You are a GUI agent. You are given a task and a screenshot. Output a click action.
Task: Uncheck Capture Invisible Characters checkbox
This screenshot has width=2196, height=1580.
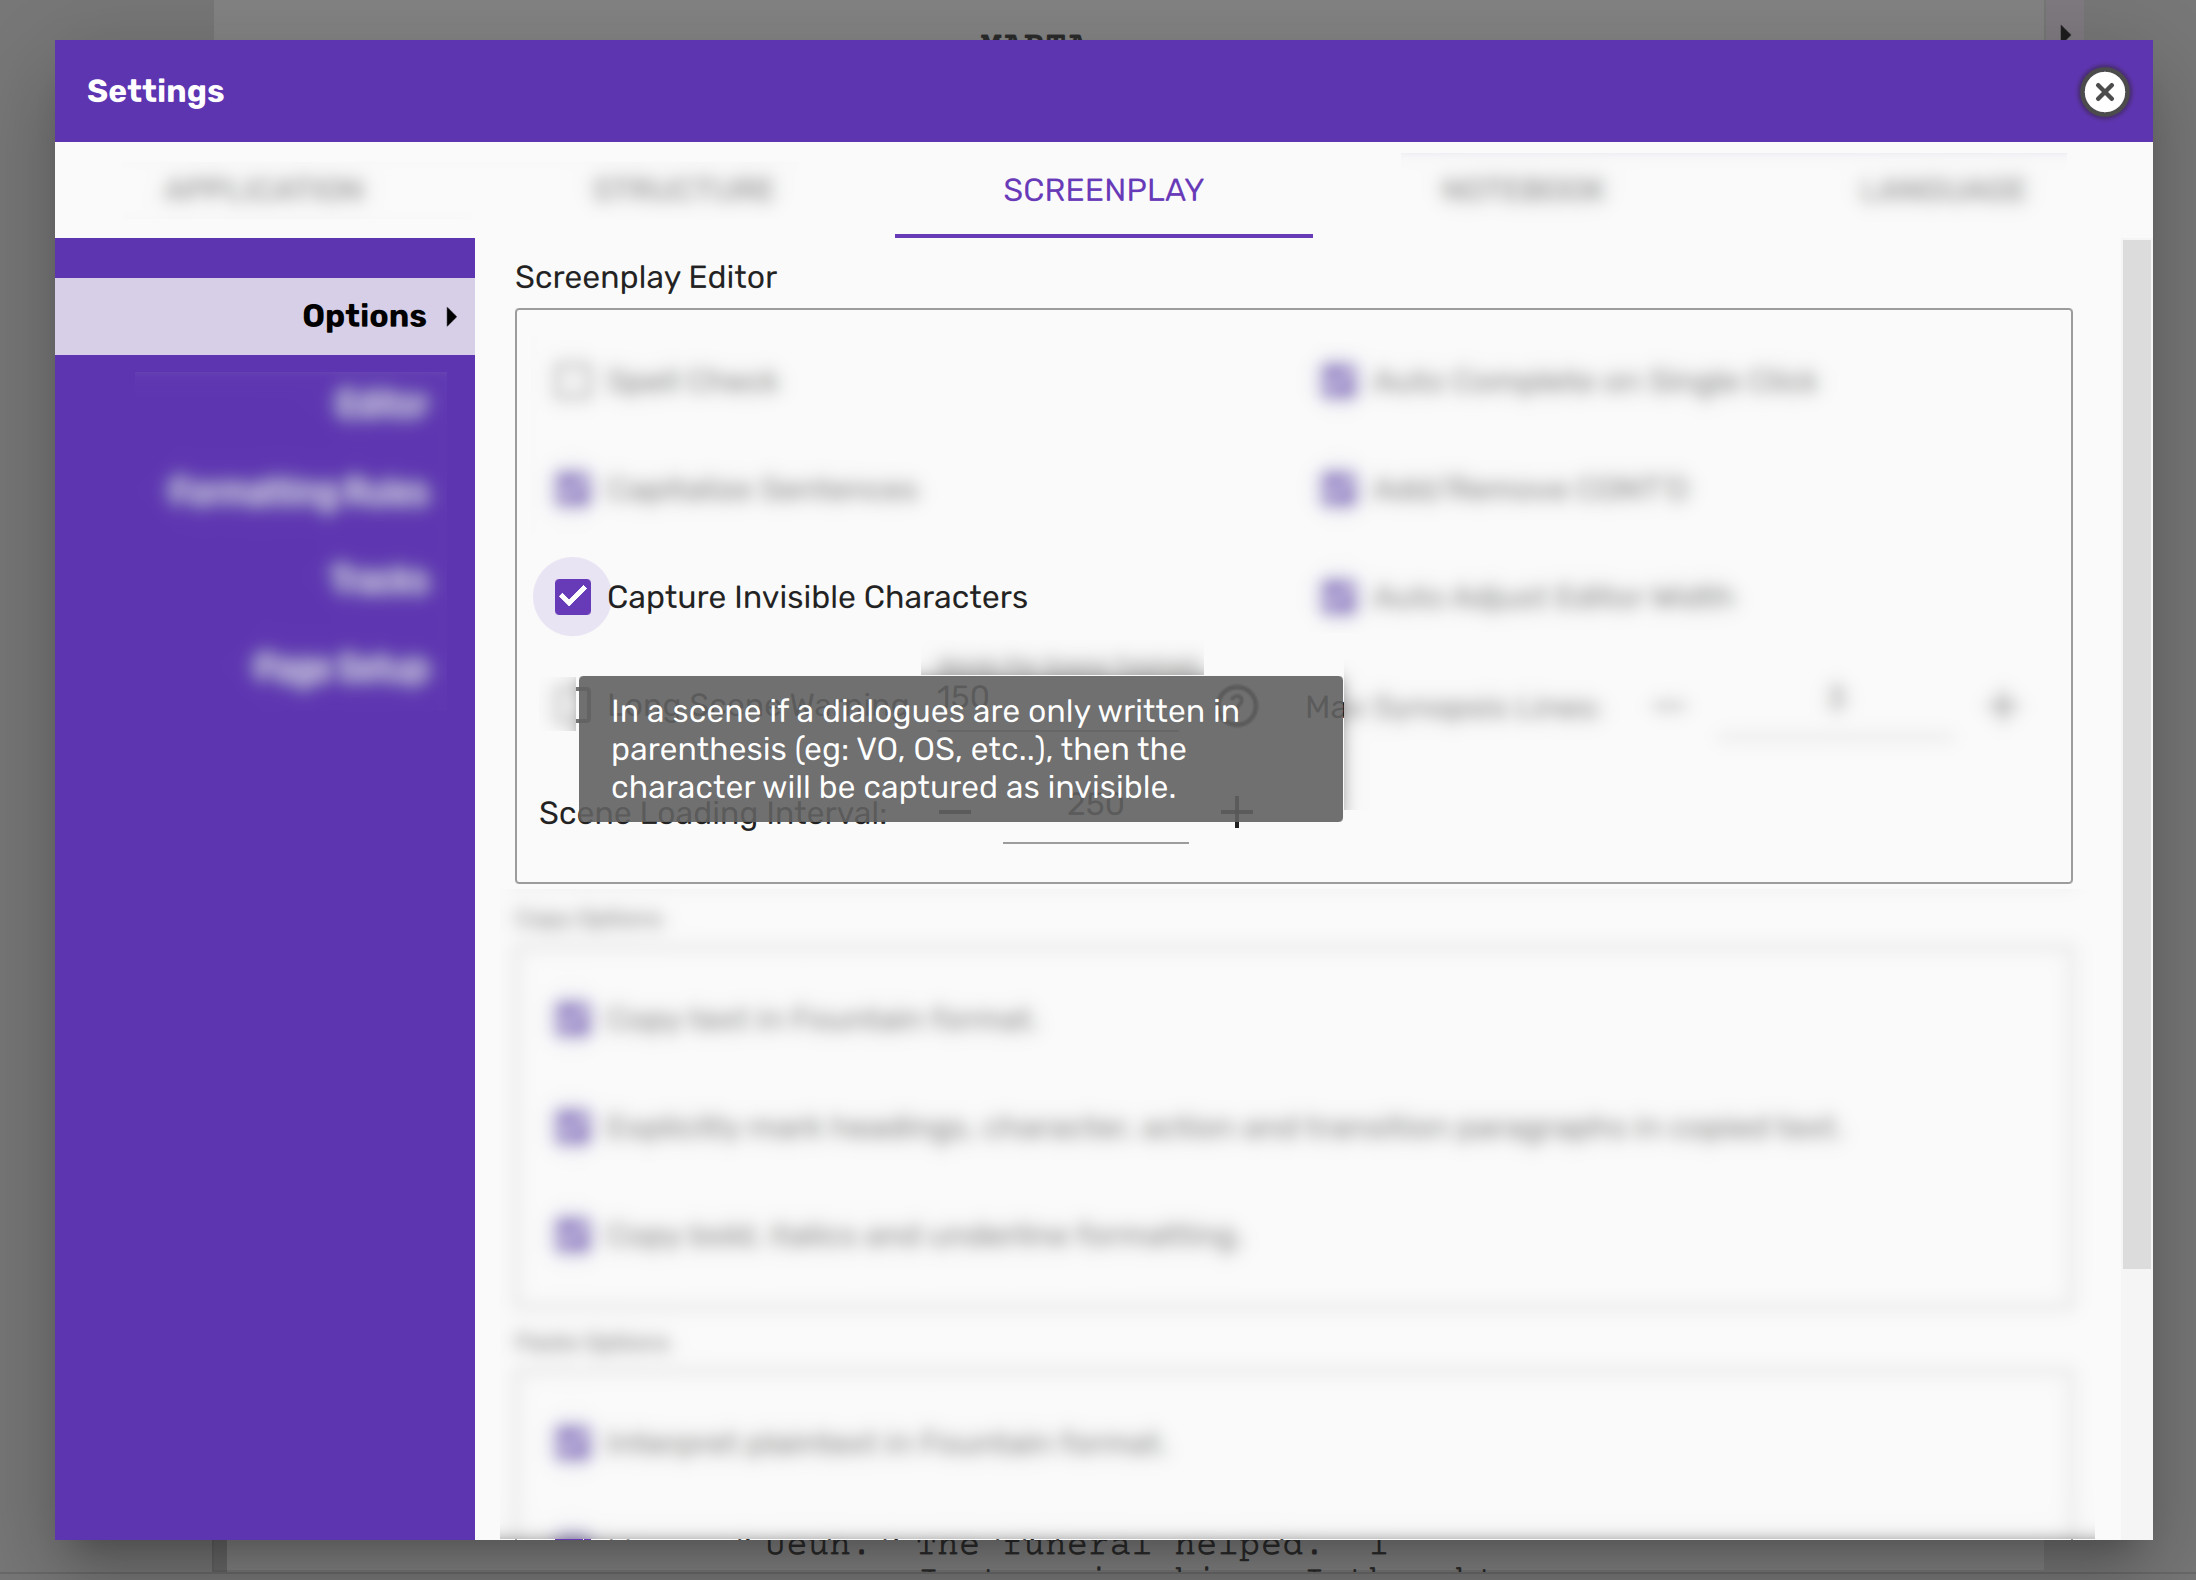[573, 597]
